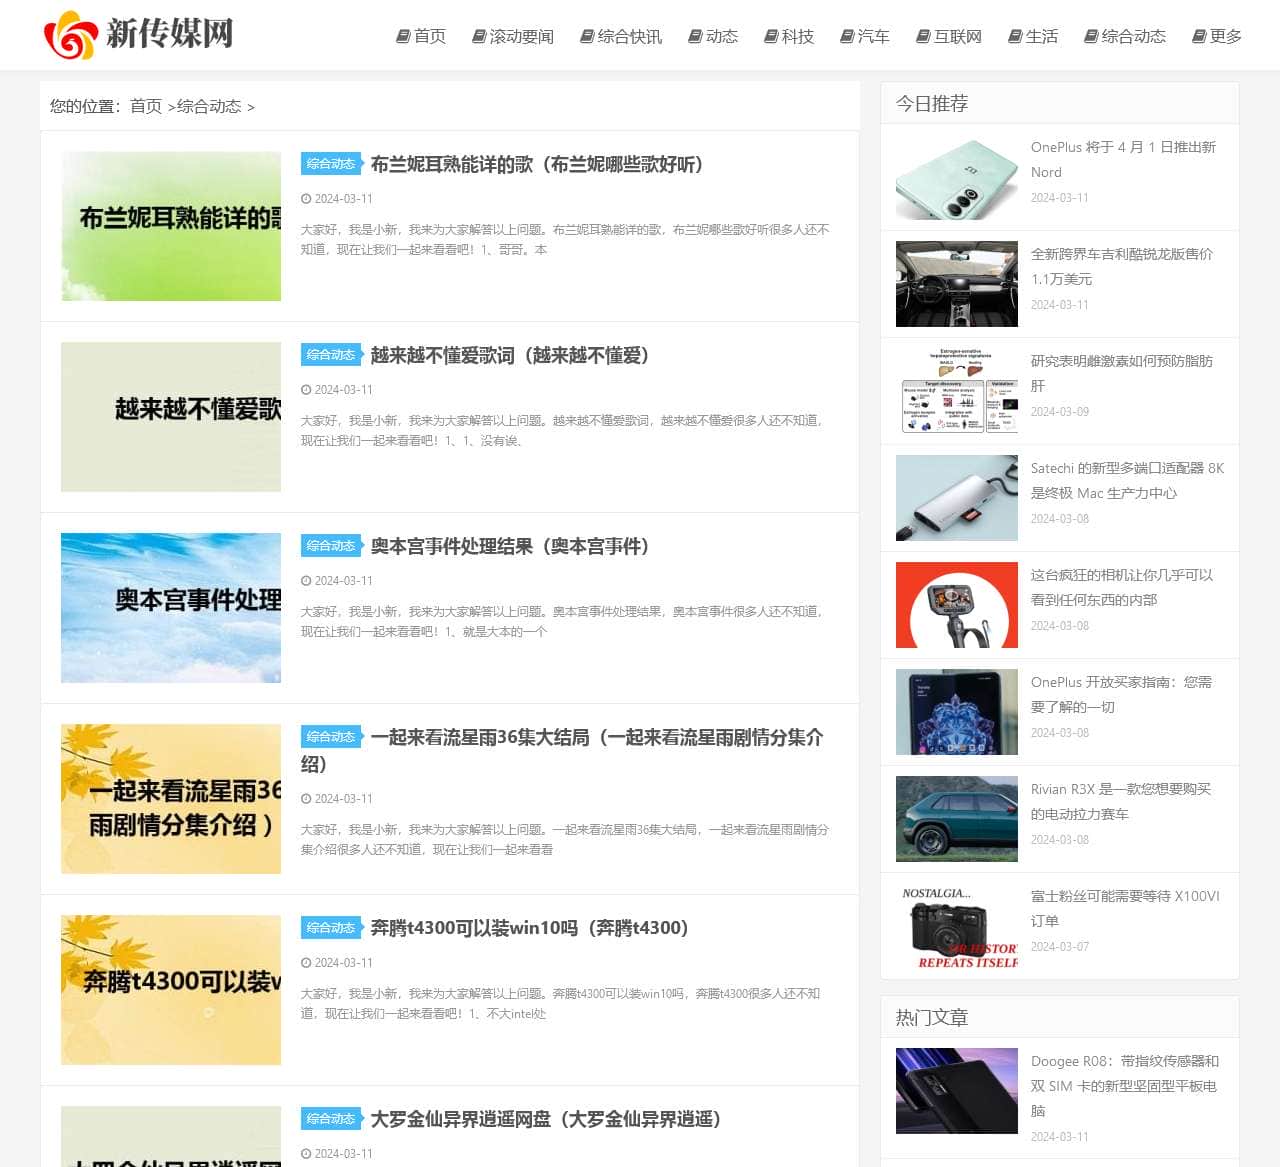Click the book icon beside 生活

(x=1015, y=36)
